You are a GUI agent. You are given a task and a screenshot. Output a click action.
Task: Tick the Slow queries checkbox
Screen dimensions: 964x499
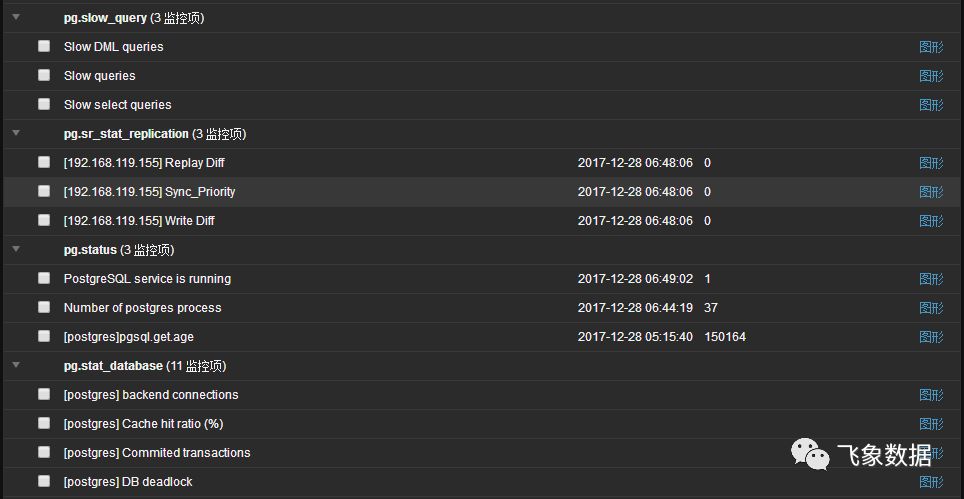click(x=44, y=75)
